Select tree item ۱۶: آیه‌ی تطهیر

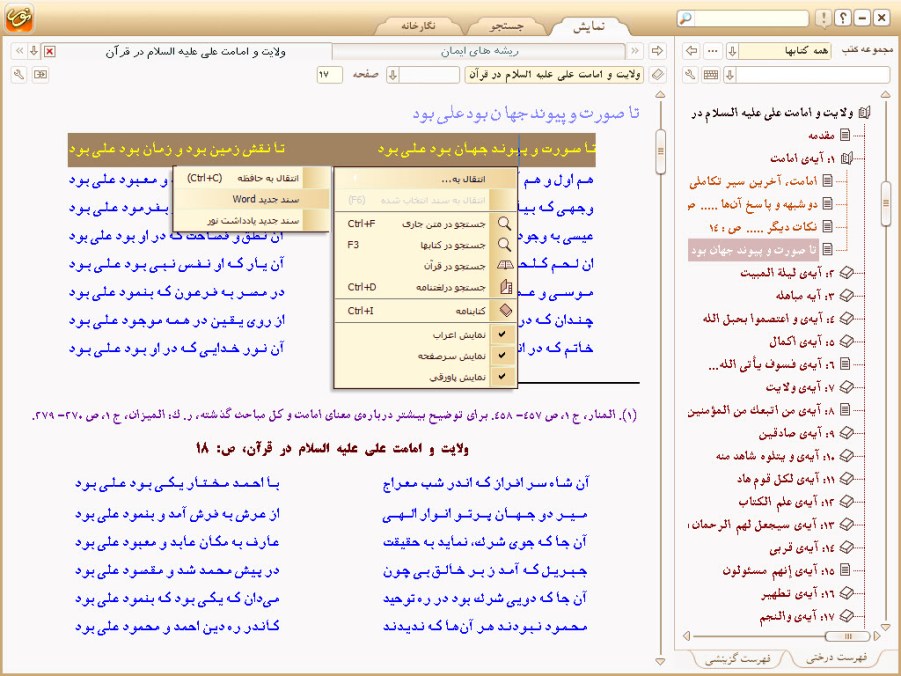(x=798, y=593)
